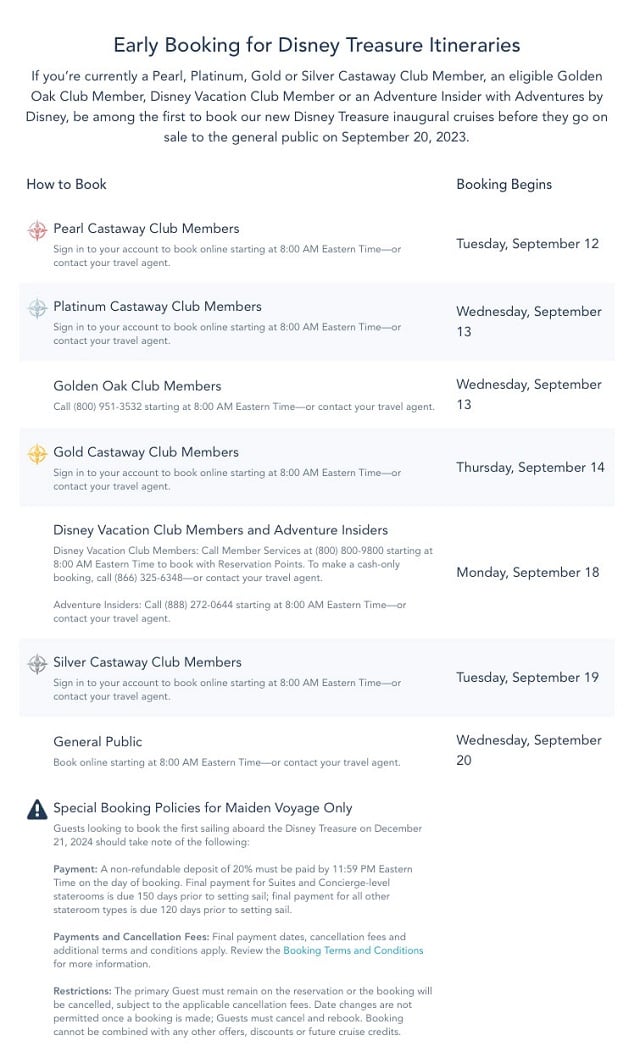Click the warning triangle icon for Special Booking Policies

[x=37, y=809]
